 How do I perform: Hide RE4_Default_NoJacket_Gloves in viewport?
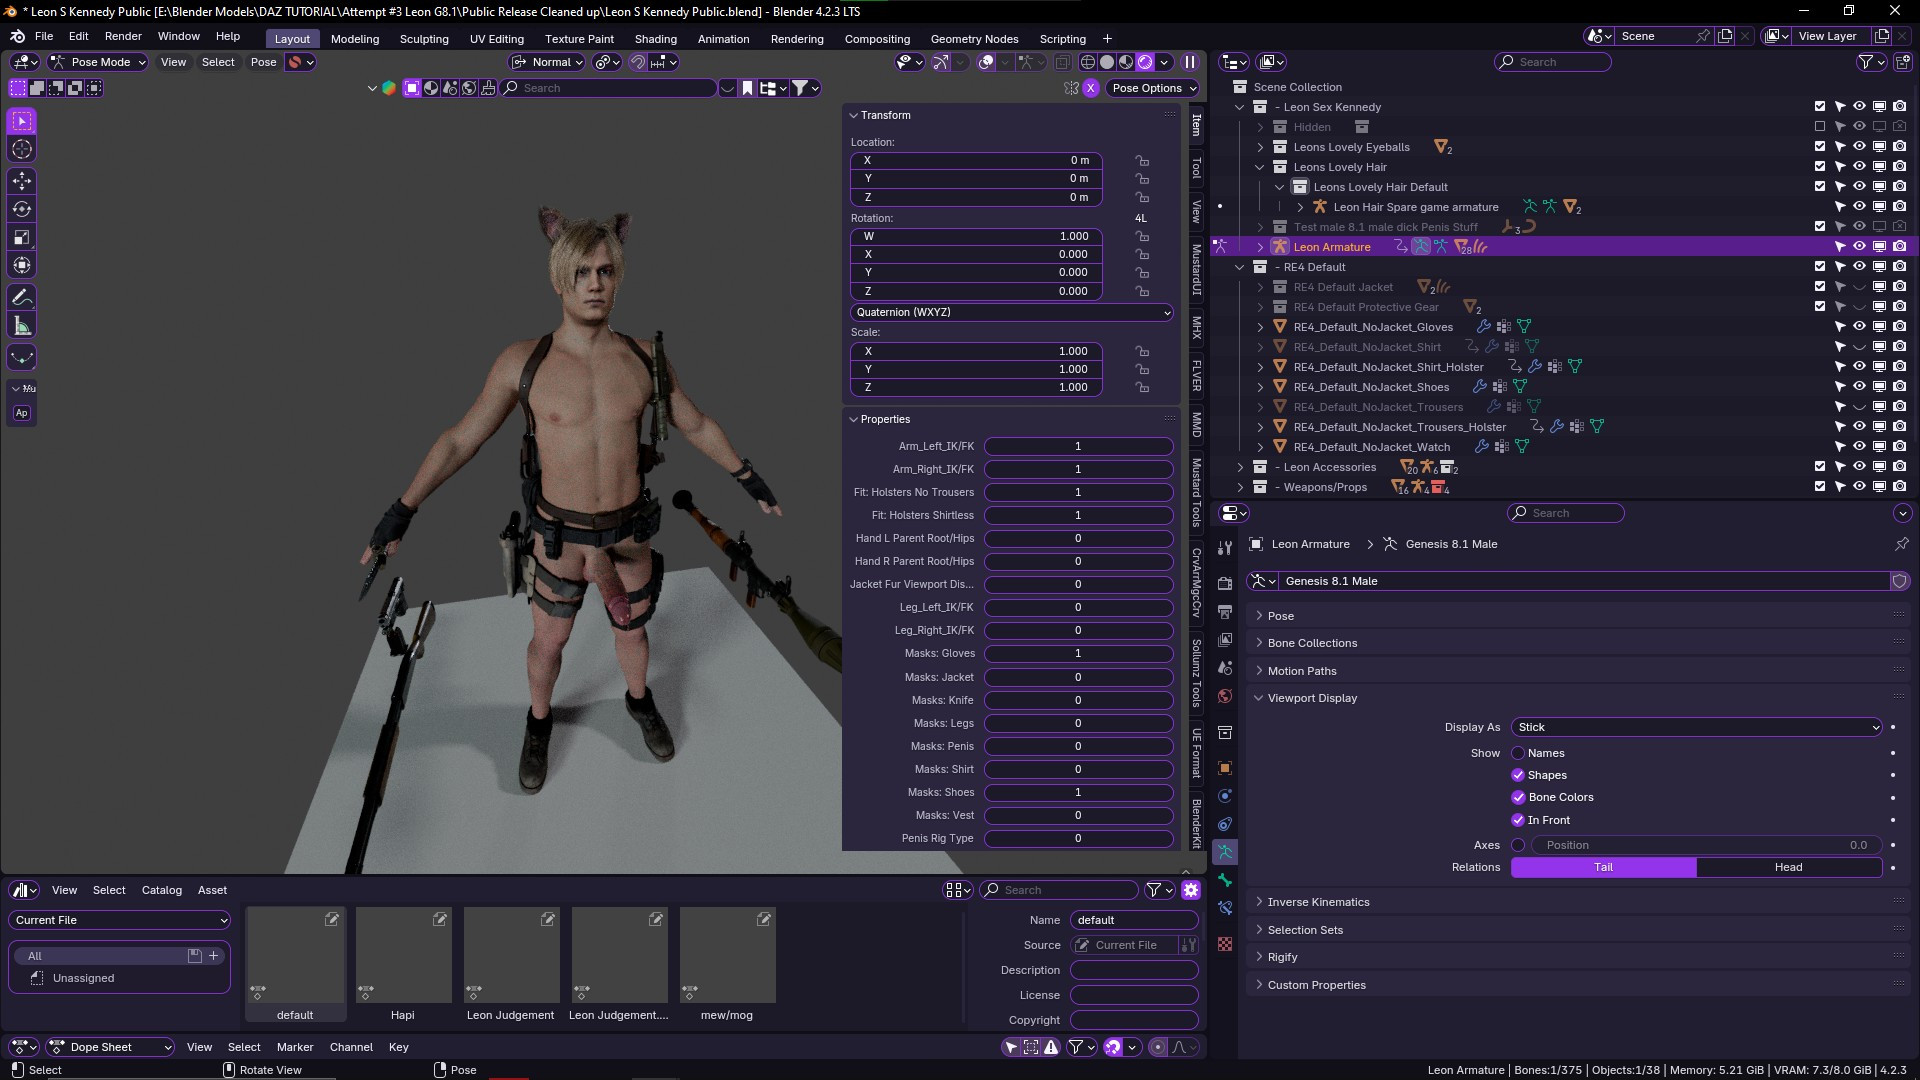click(1859, 326)
